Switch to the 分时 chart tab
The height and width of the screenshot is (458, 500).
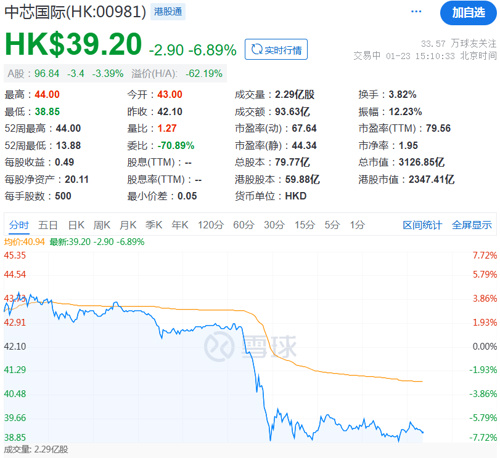19,225
